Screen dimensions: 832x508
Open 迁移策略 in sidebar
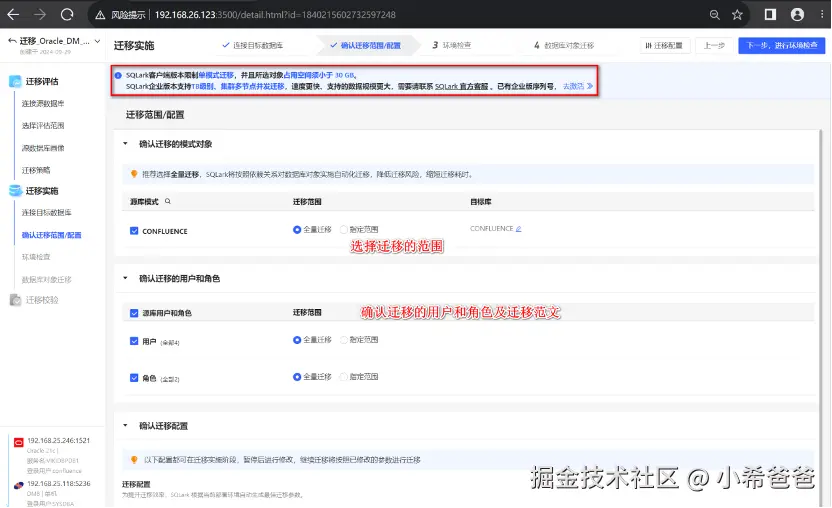[36, 170]
